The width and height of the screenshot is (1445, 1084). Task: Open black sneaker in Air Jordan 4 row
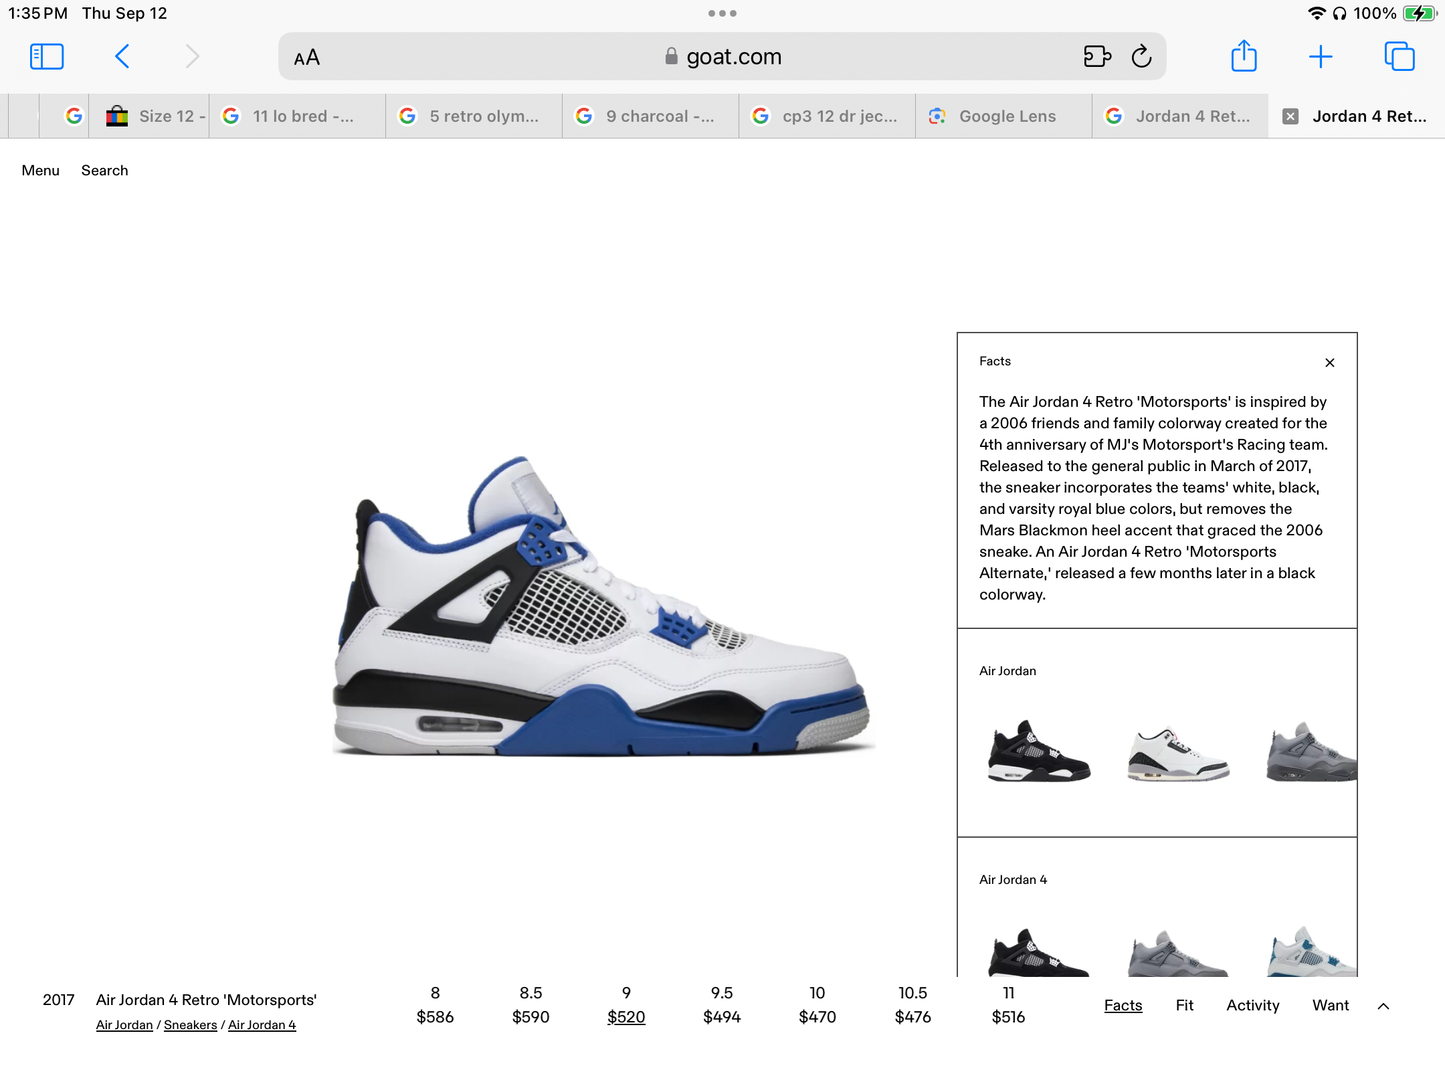(x=1039, y=953)
